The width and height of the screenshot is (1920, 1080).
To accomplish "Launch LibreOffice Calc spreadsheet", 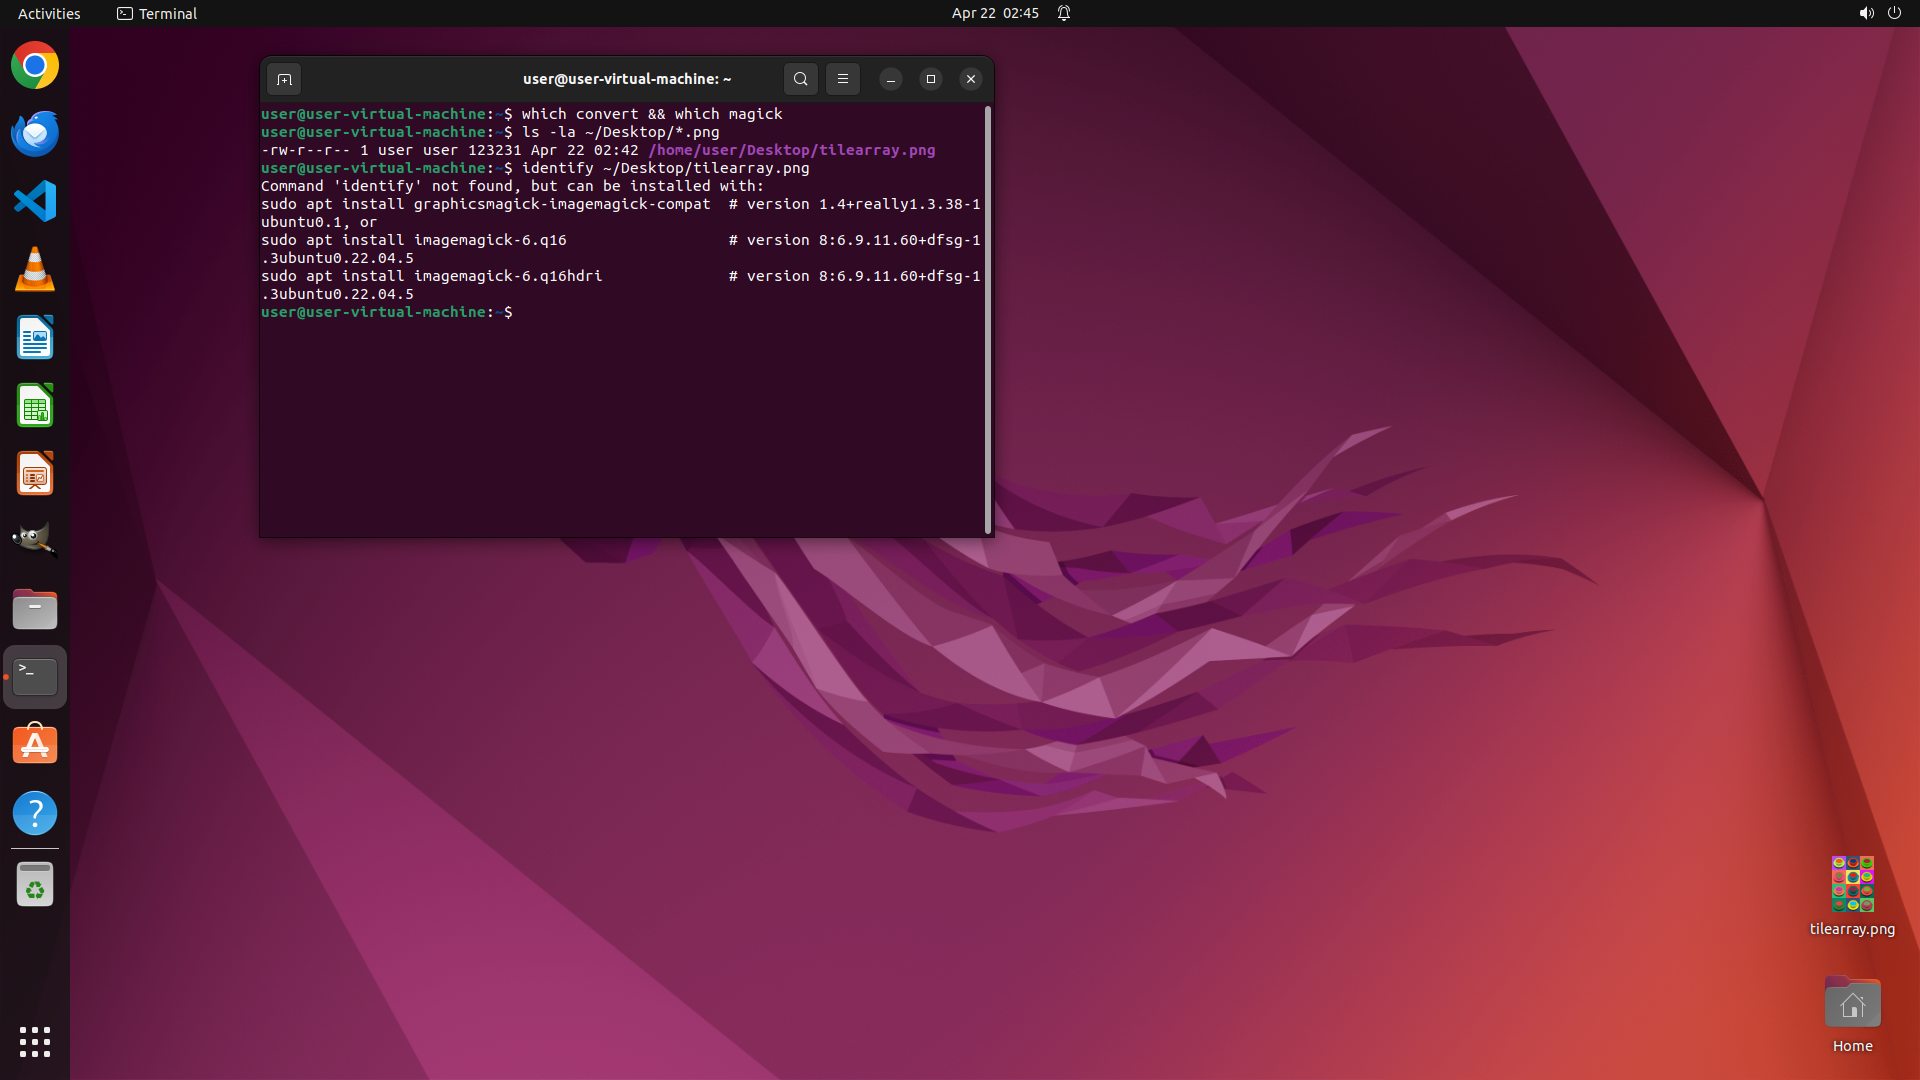I will tap(35, 406).
